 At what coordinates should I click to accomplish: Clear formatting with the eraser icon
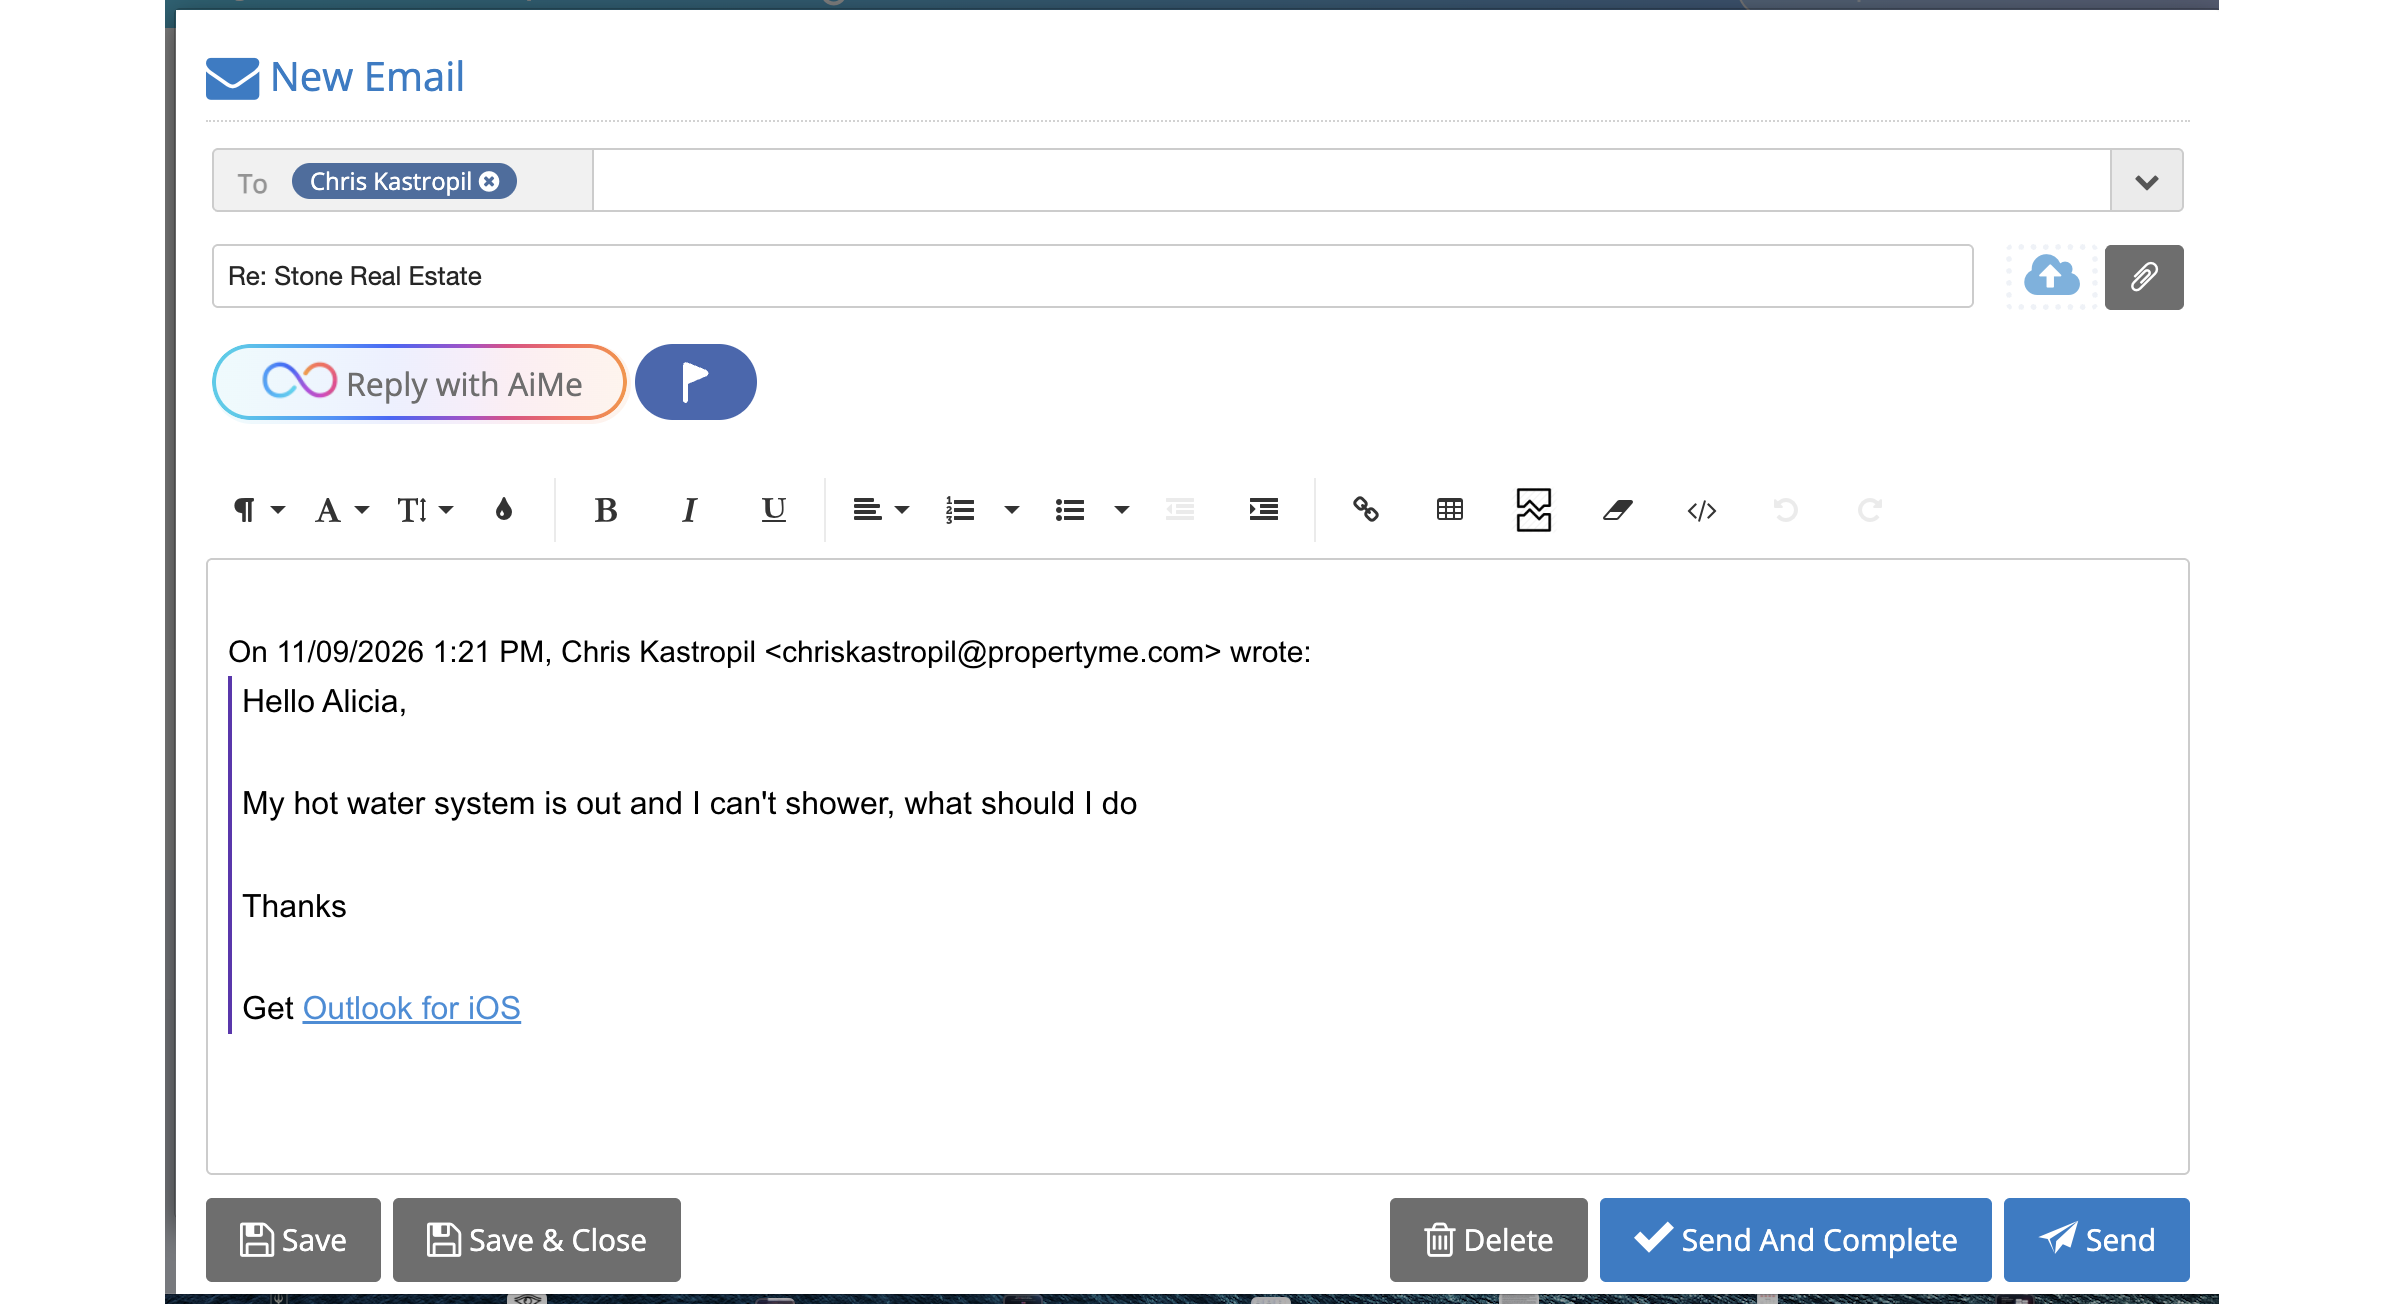[x=1618, y=510]
